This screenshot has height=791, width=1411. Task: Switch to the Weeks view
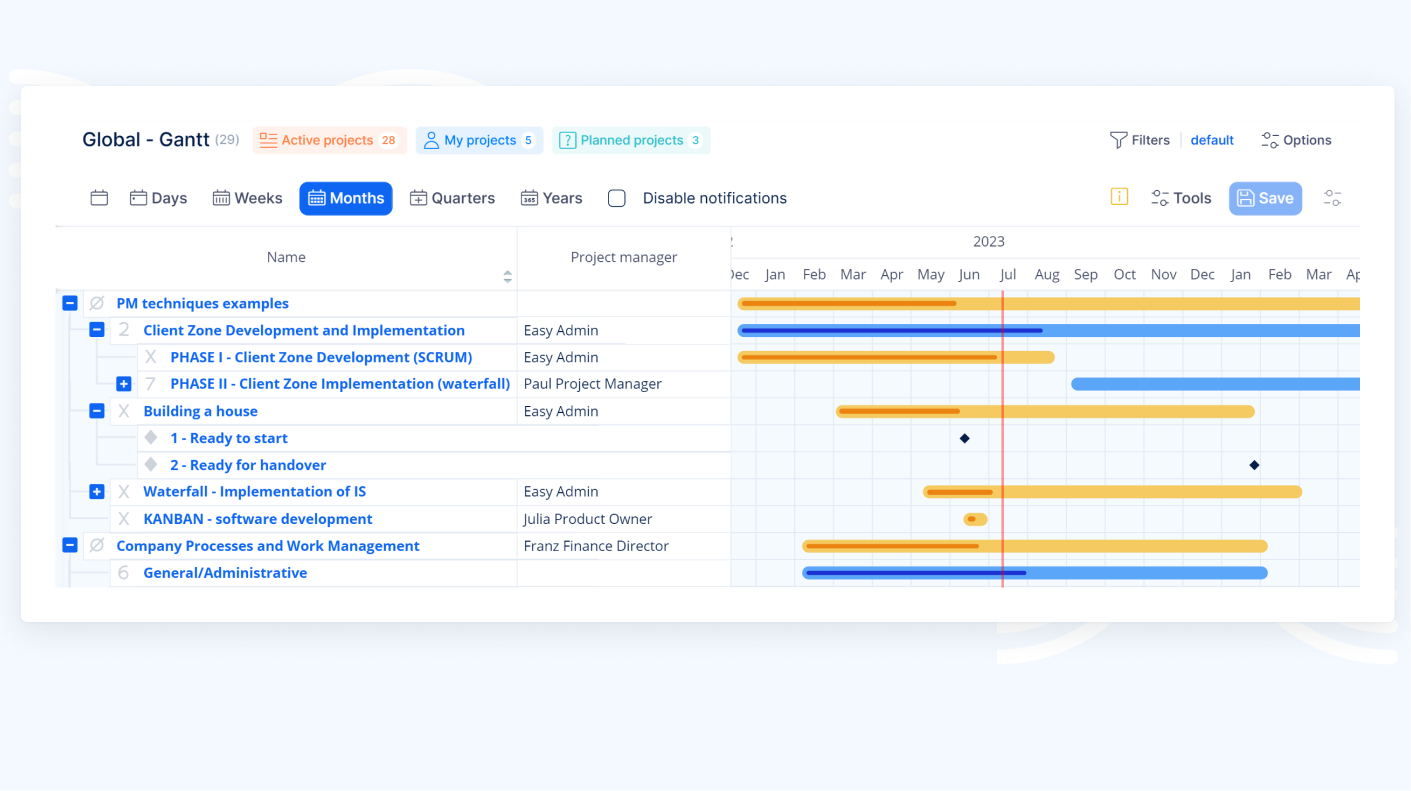pos(247,198)
